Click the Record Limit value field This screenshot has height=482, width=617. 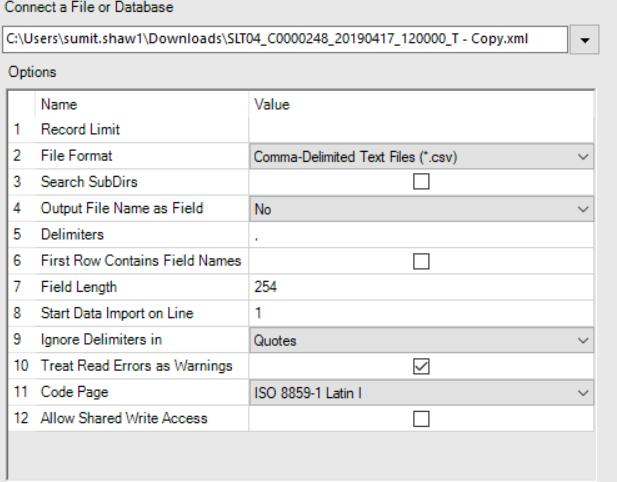tap(420, 130)
